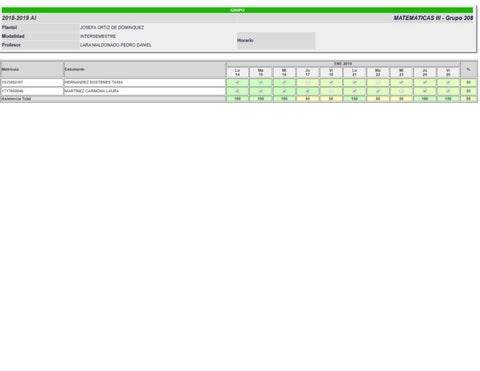
Task: Uncheck Martinez Carmona attendance for Ma 15
Action: 261,91
